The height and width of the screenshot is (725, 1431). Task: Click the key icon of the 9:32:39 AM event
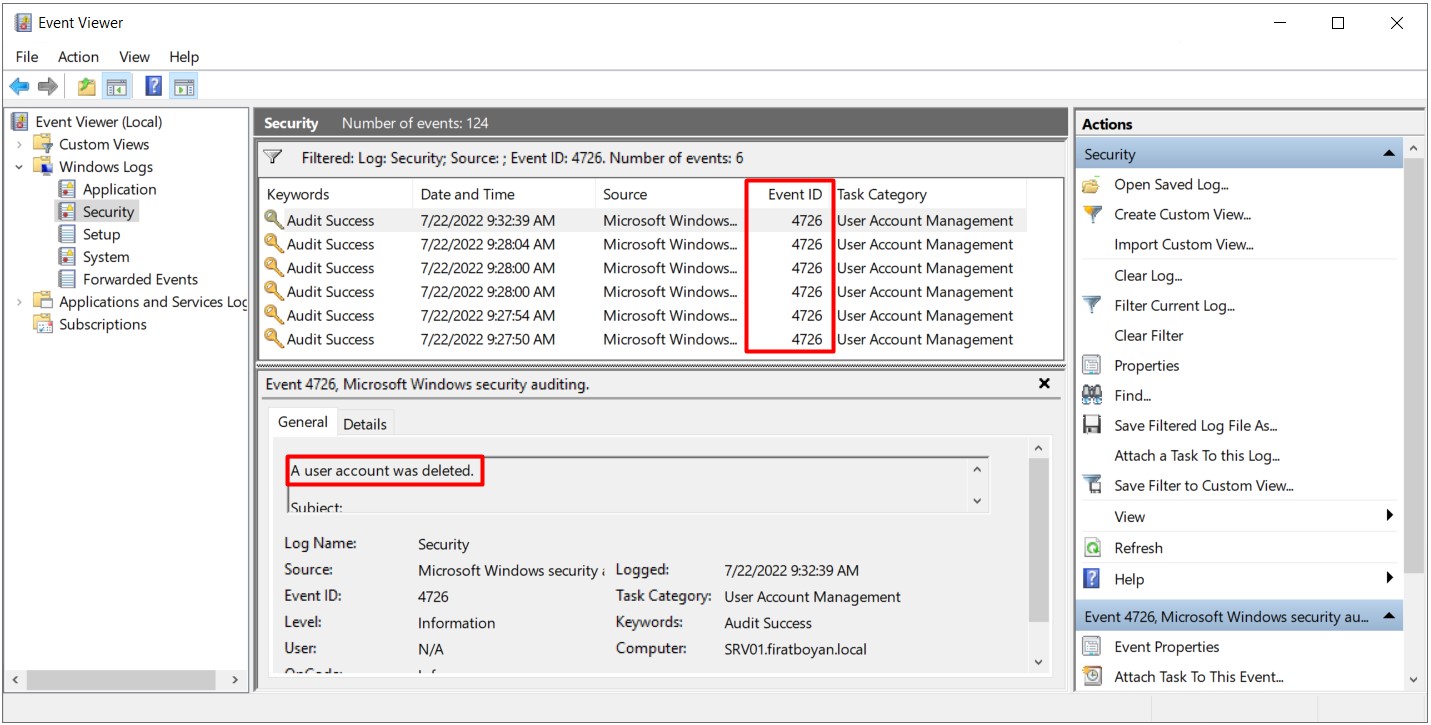coord(274,220)
